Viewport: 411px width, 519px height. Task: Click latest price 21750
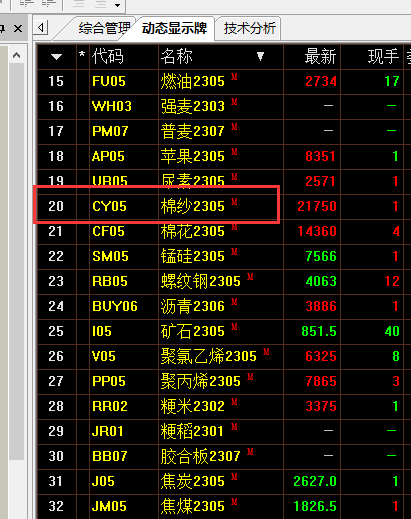(317, 206)
